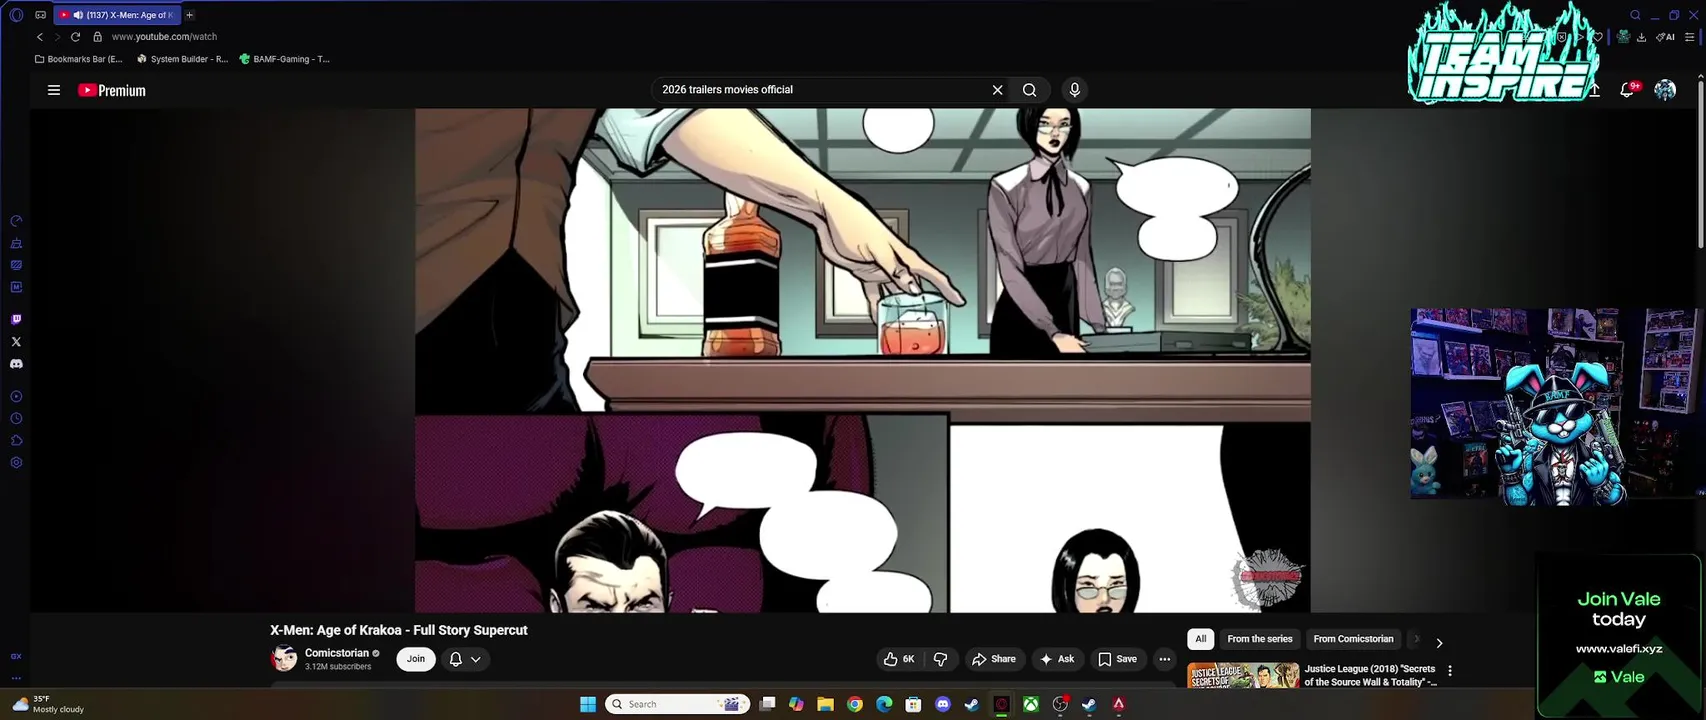
Task: Save the video to a playlist
Action: tap(1118, 659)
